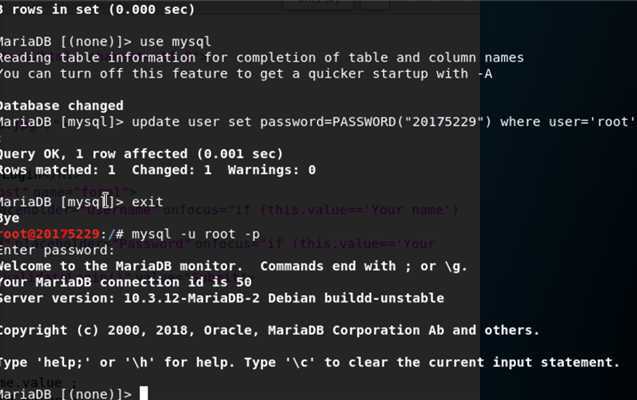The image size is (637, 400).
Task: Click the red root@20175229 shell prompt
Action: pyautogui.click(x=50, y=234)
